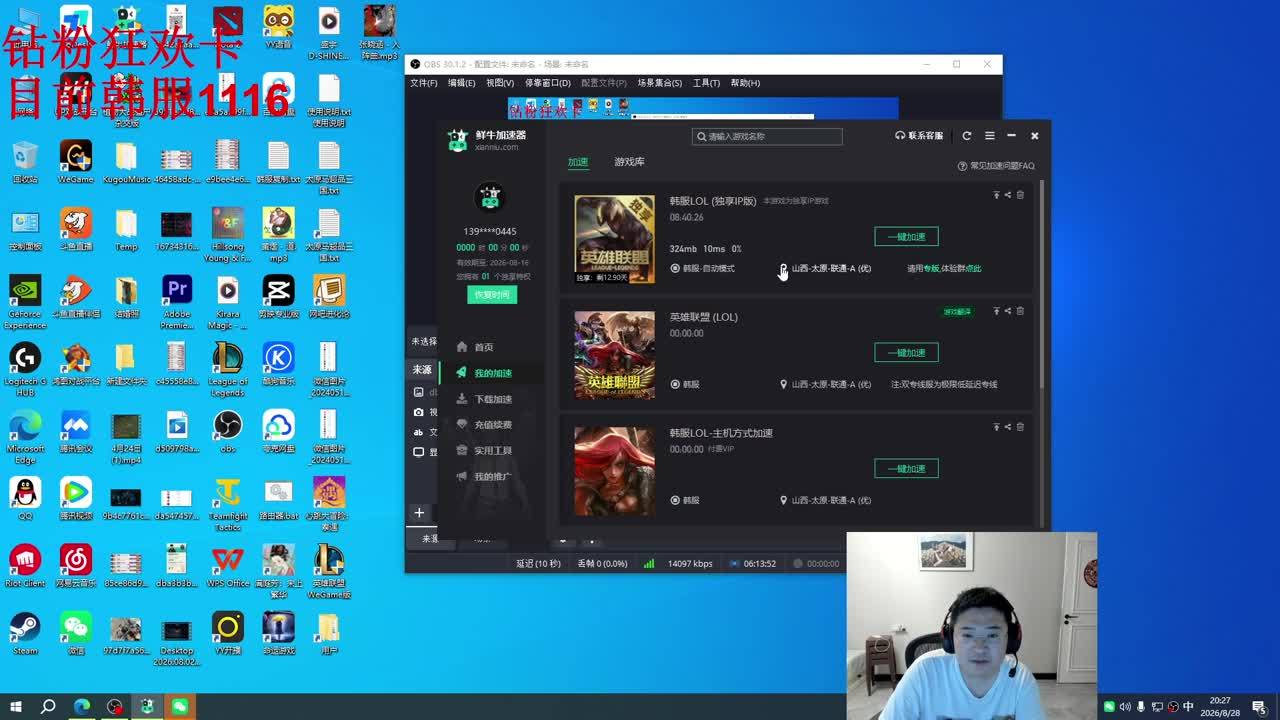
Task: Open Microsoft Edge from the taskbar
Action: [82, 706]
